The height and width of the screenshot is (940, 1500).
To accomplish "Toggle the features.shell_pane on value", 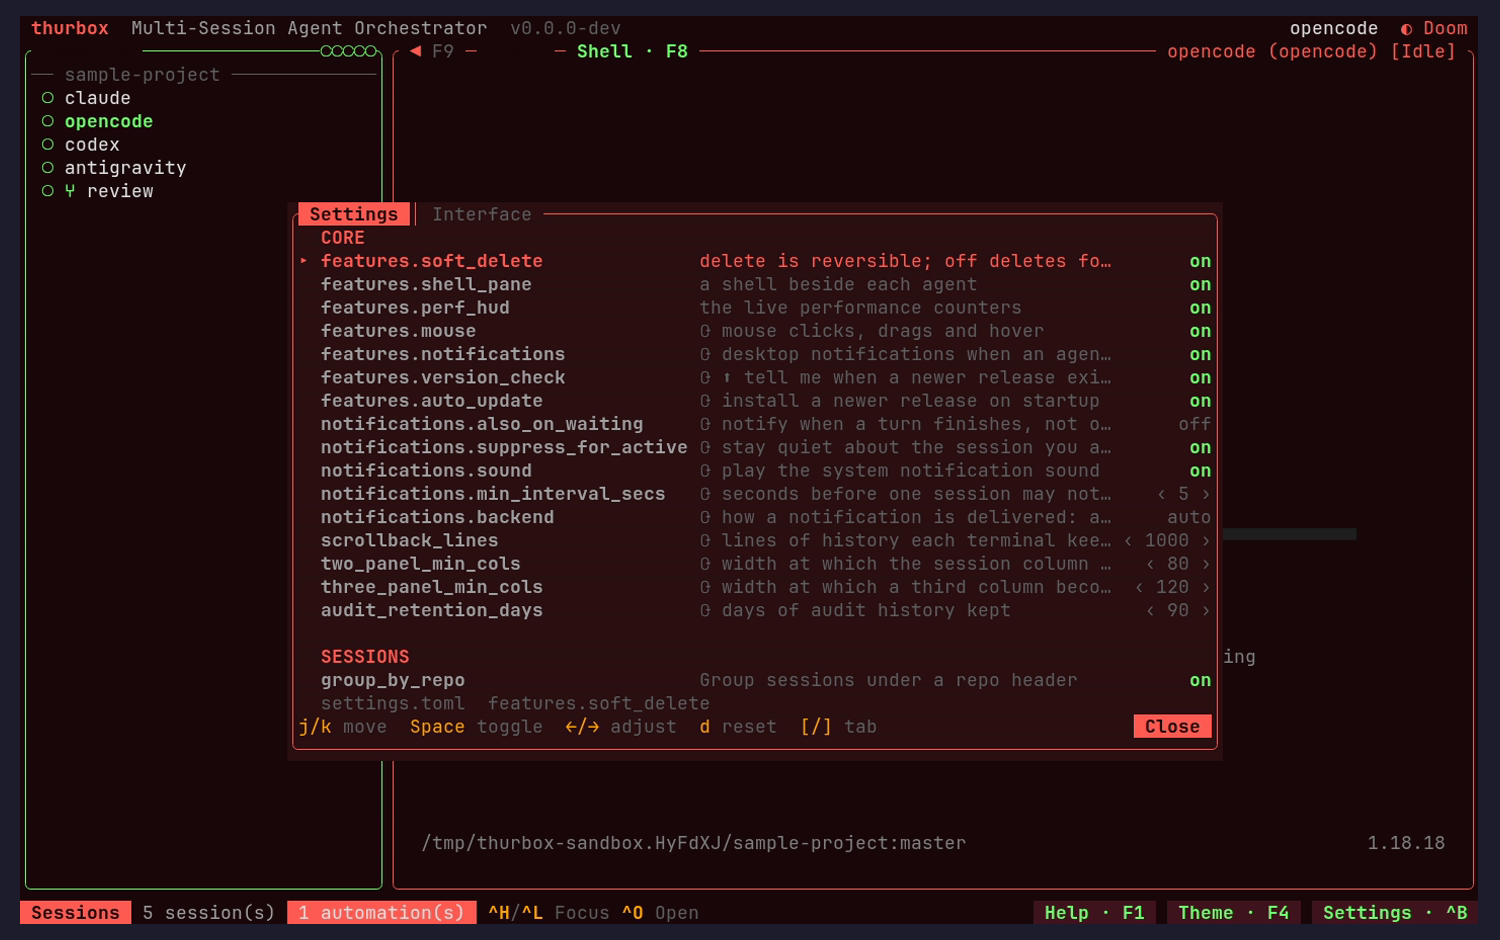I will point(1200,285).
